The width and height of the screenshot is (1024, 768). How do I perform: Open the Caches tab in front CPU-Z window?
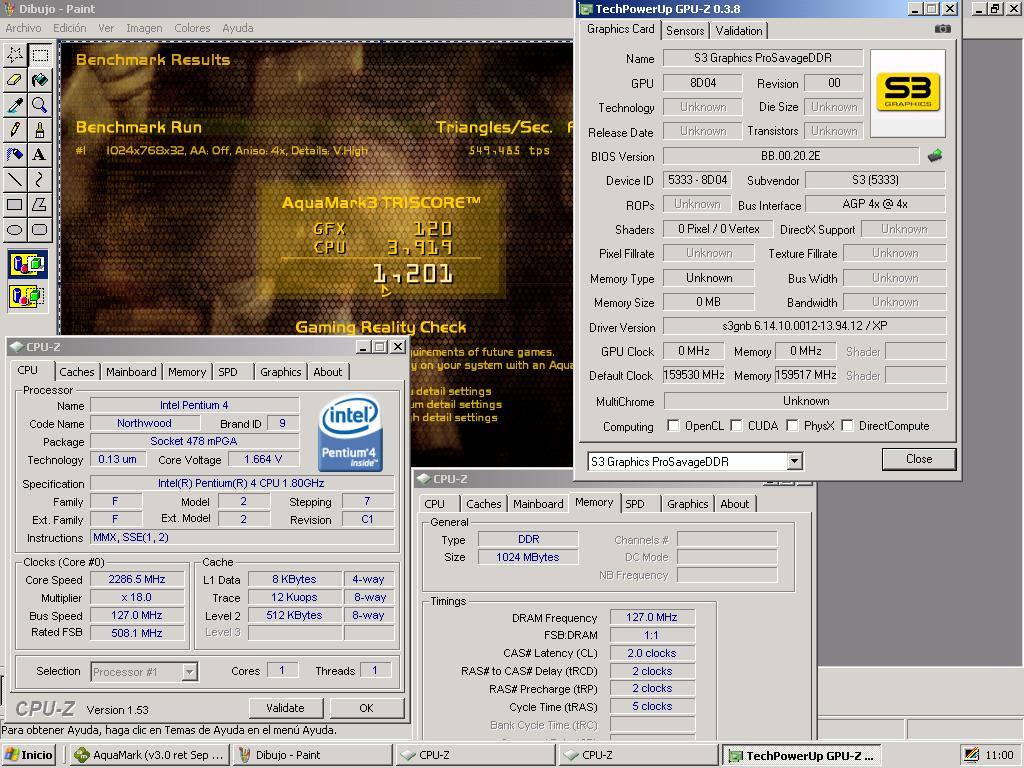tap(76, 372)
